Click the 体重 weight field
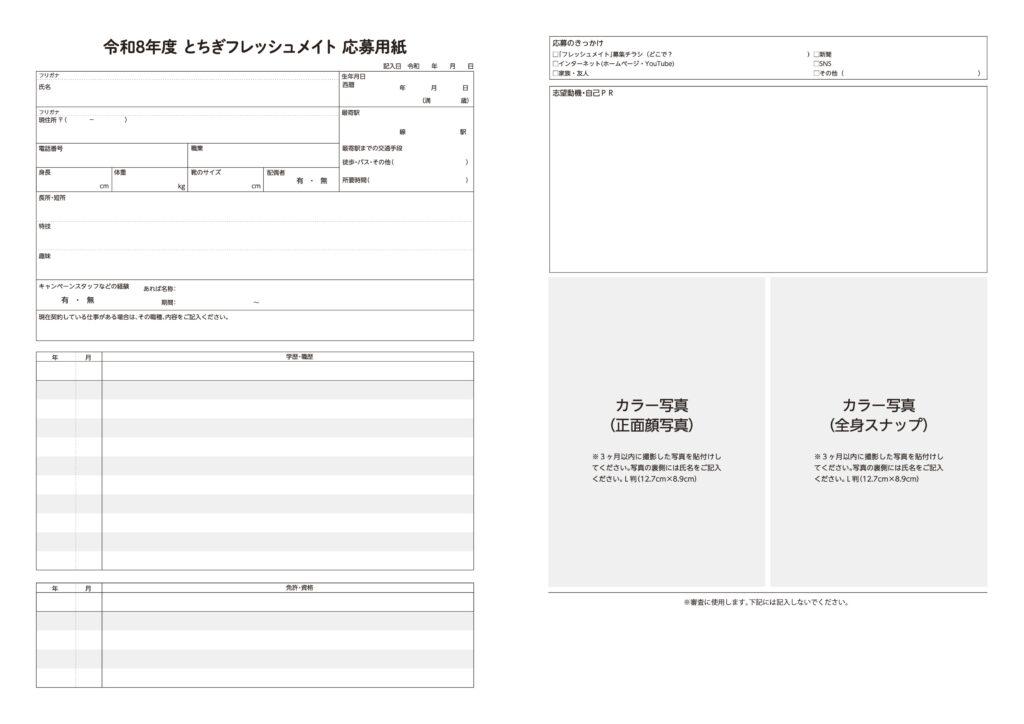1024x724 pixels. coord(148,183)
